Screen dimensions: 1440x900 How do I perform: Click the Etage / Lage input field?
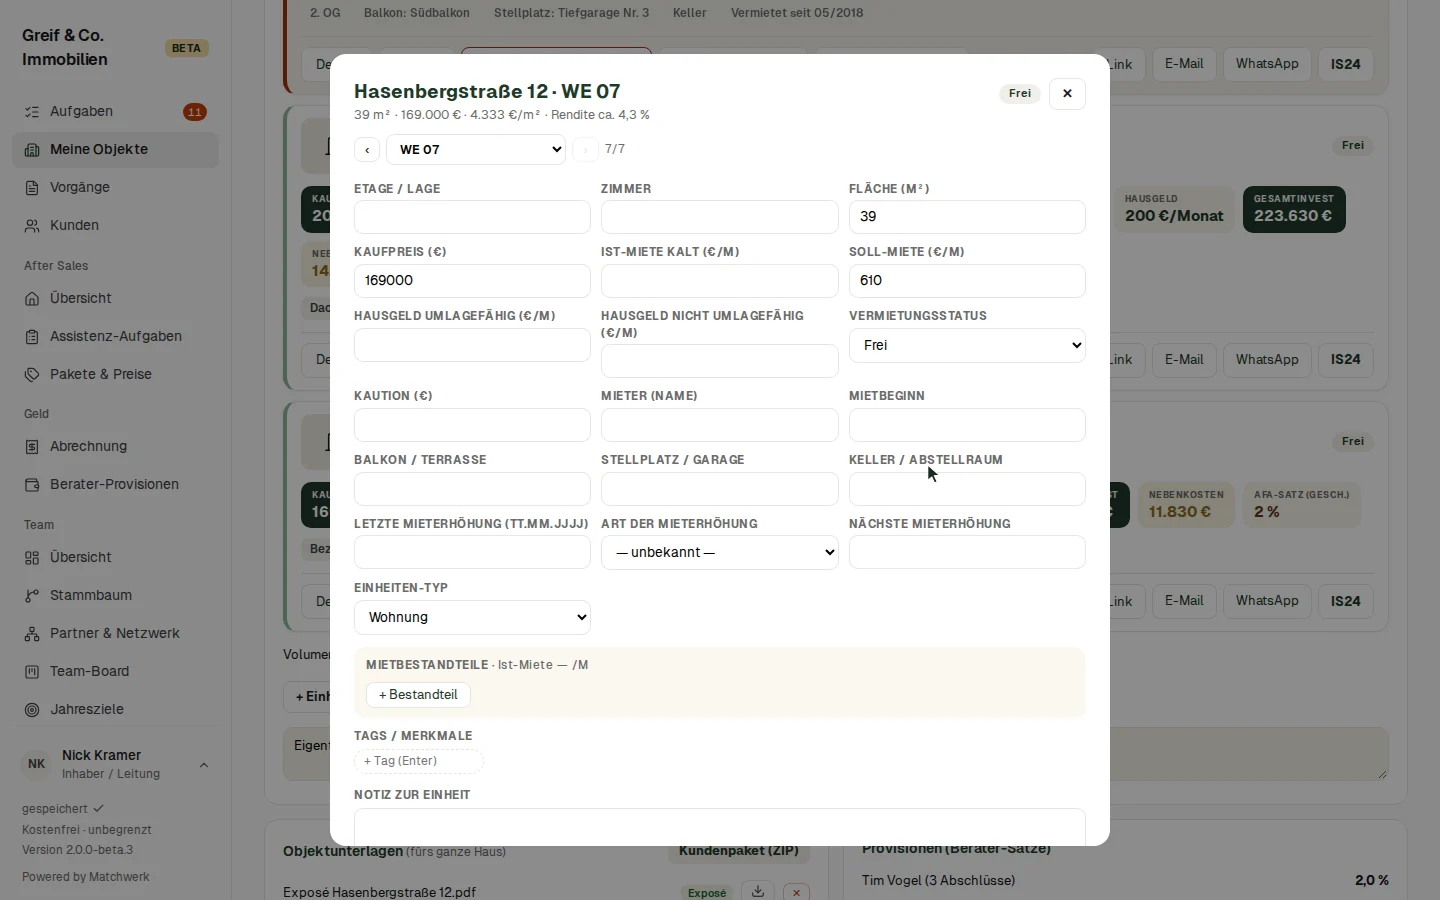tap(472, 217)
